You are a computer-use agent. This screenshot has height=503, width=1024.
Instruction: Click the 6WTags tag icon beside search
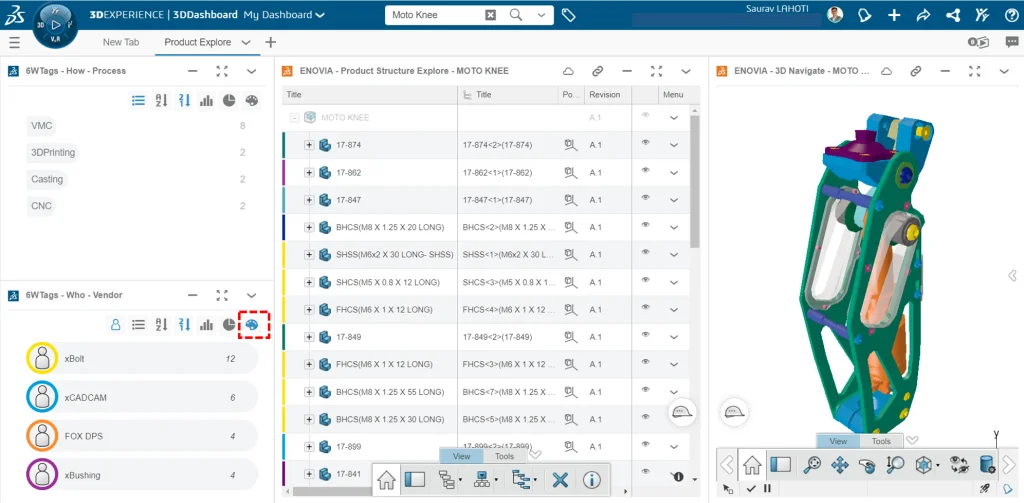[x=568, y=15]
